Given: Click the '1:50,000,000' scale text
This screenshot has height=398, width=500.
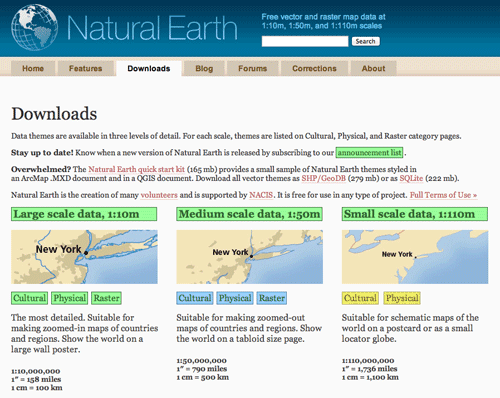Looking at the screenshot, I should [201, 360].
